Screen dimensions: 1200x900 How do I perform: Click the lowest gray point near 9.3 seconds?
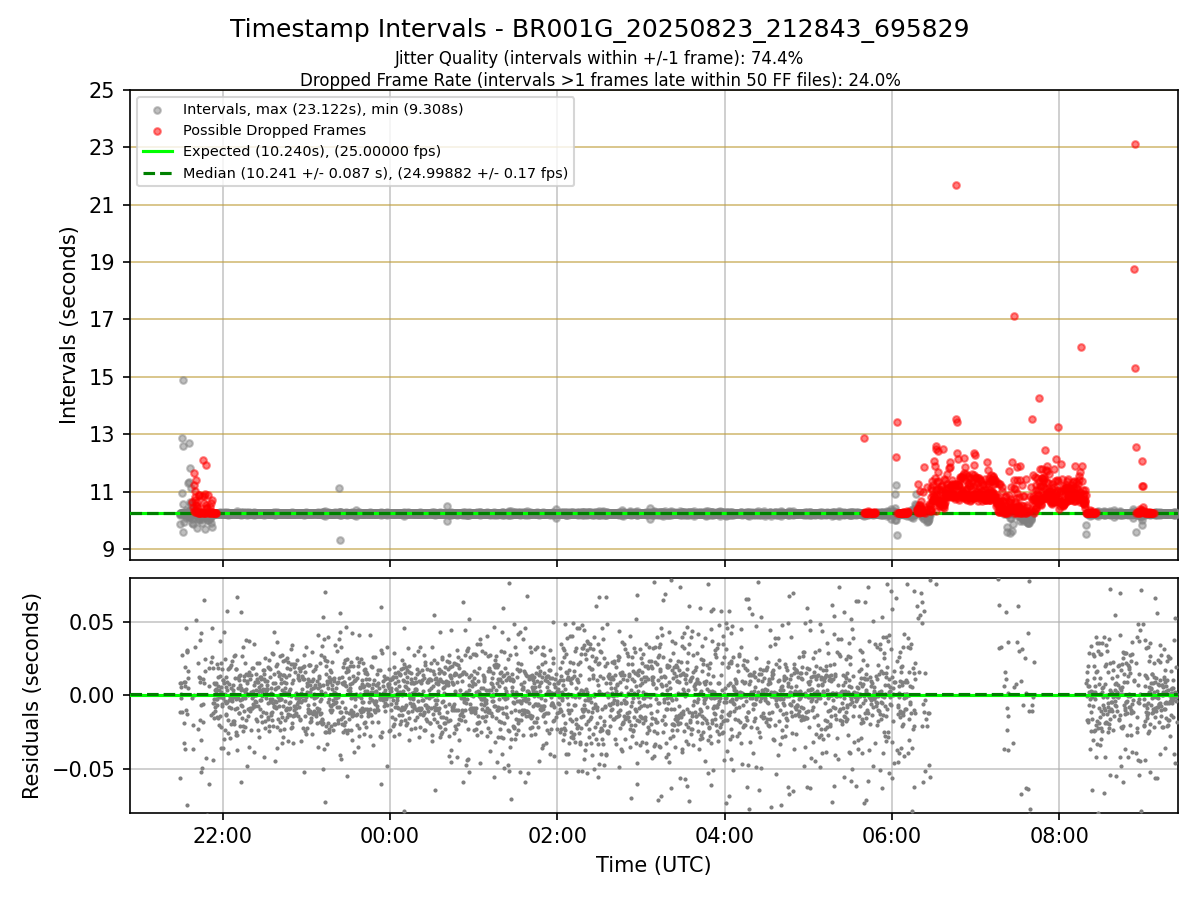(x=340, y=540)
